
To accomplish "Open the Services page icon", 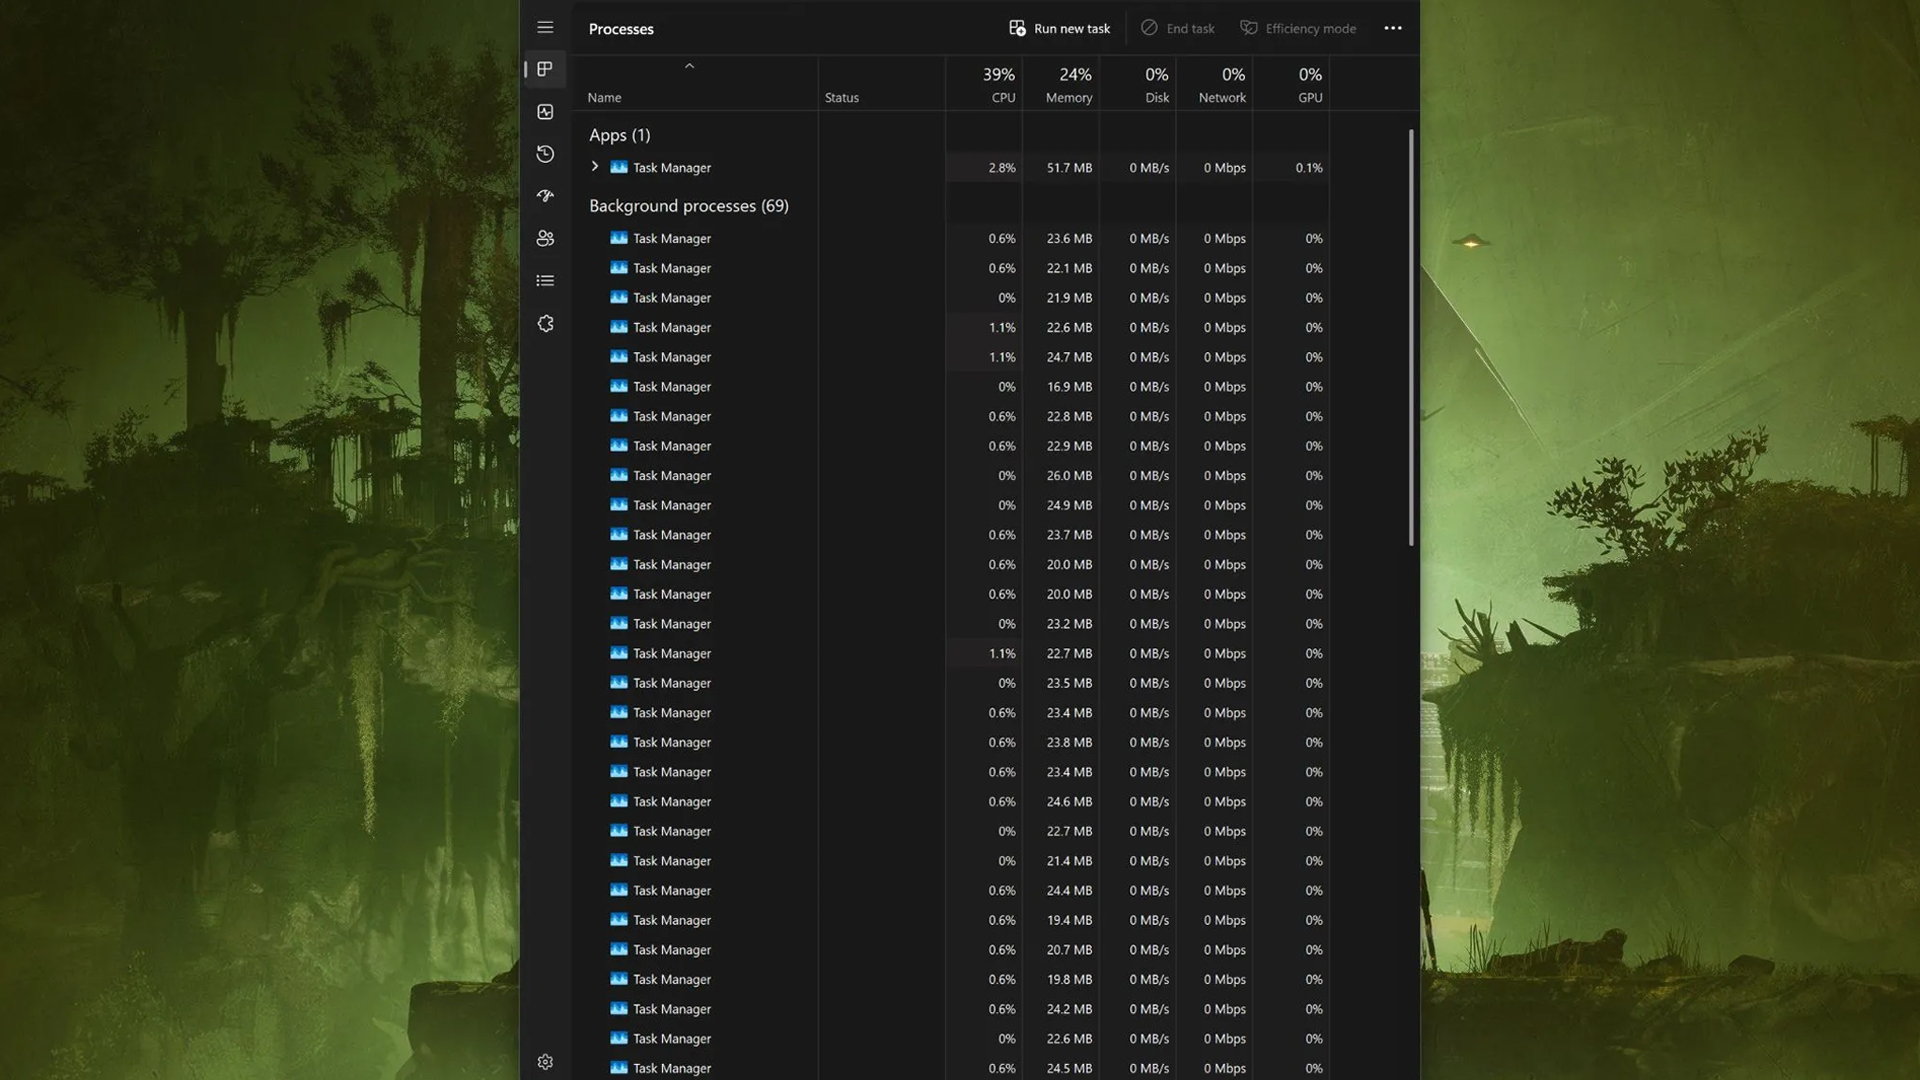I will pos(545,324).
